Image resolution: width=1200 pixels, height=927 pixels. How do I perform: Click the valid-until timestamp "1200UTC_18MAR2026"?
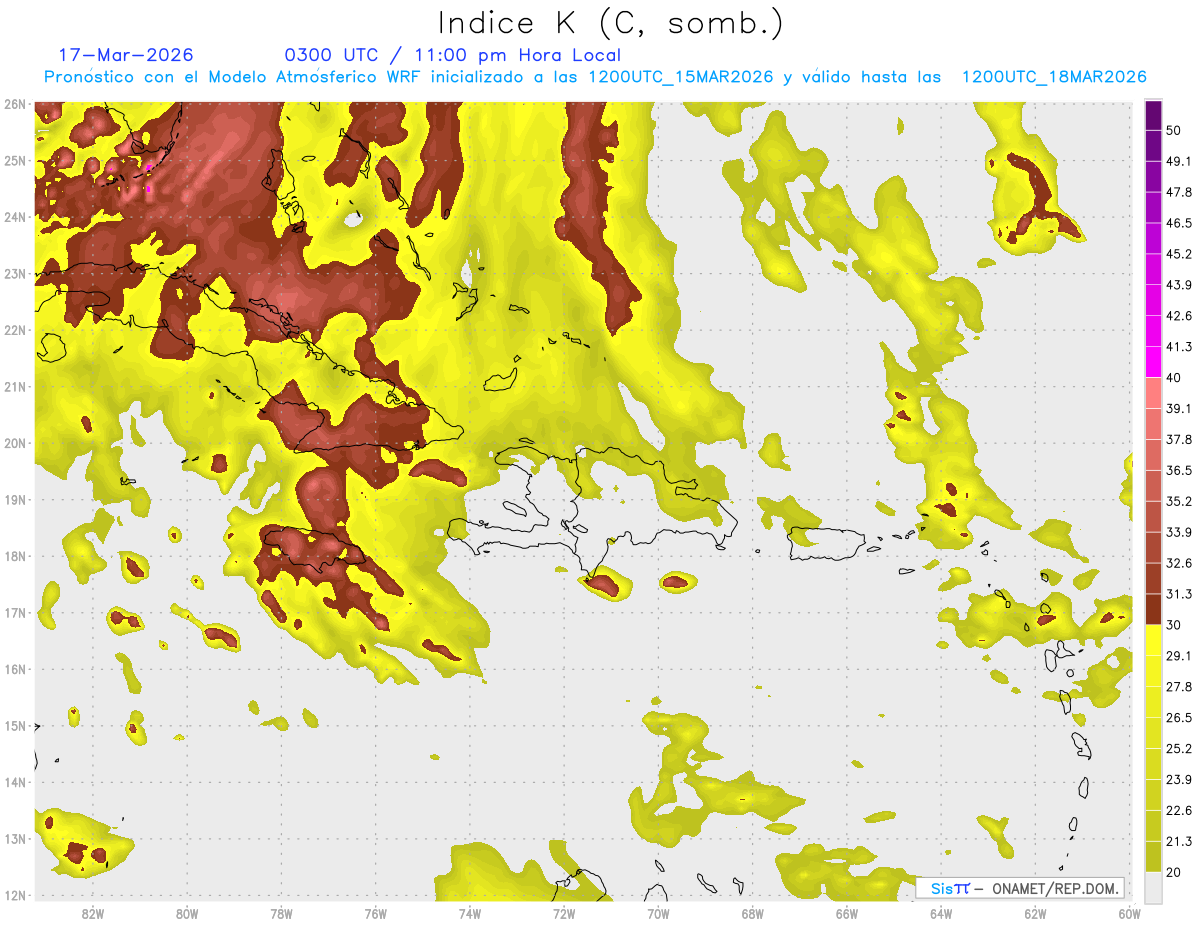pos(1054,77)
